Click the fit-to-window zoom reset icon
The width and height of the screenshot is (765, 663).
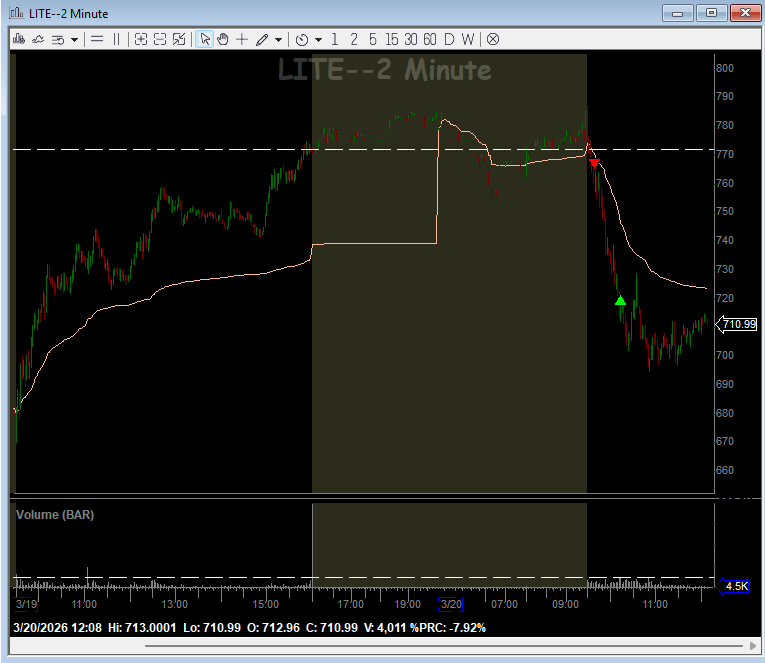pyautogui.click(x=179, y=39)
